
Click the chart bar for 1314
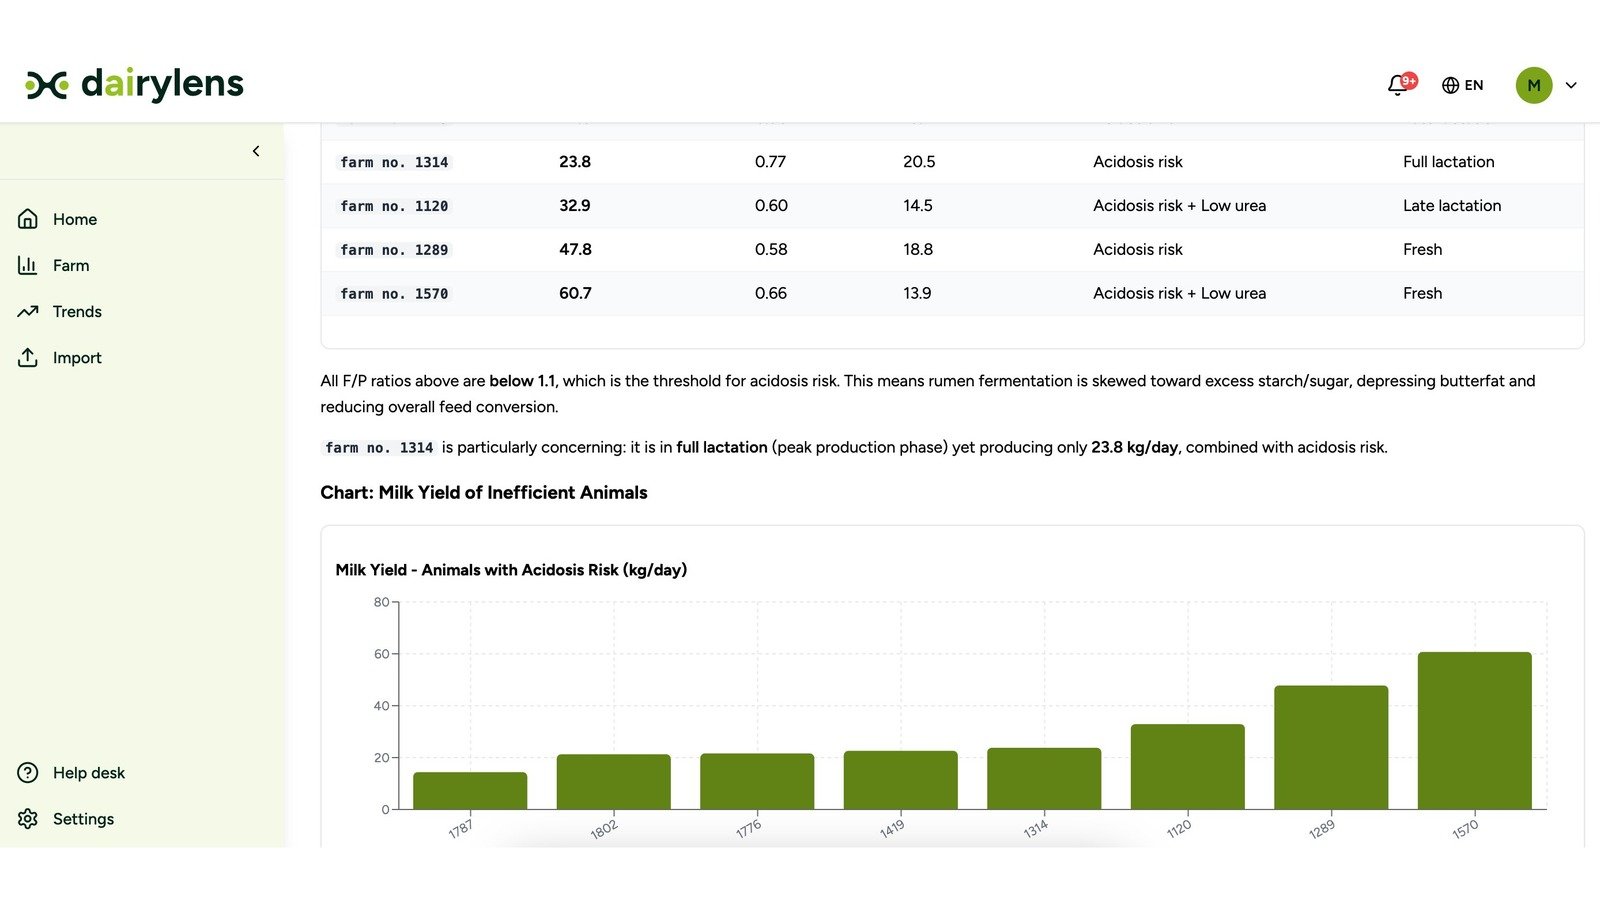coord(1044,778)
